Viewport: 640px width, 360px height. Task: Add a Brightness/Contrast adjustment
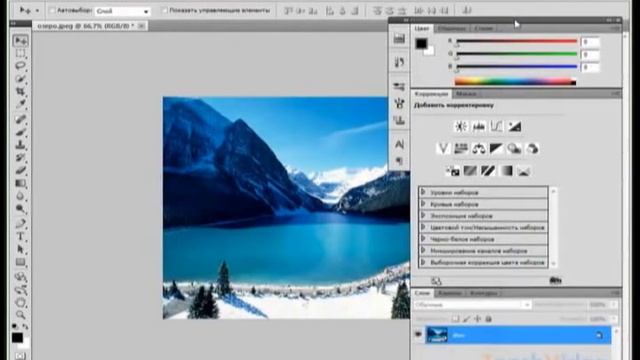point(461,127)
